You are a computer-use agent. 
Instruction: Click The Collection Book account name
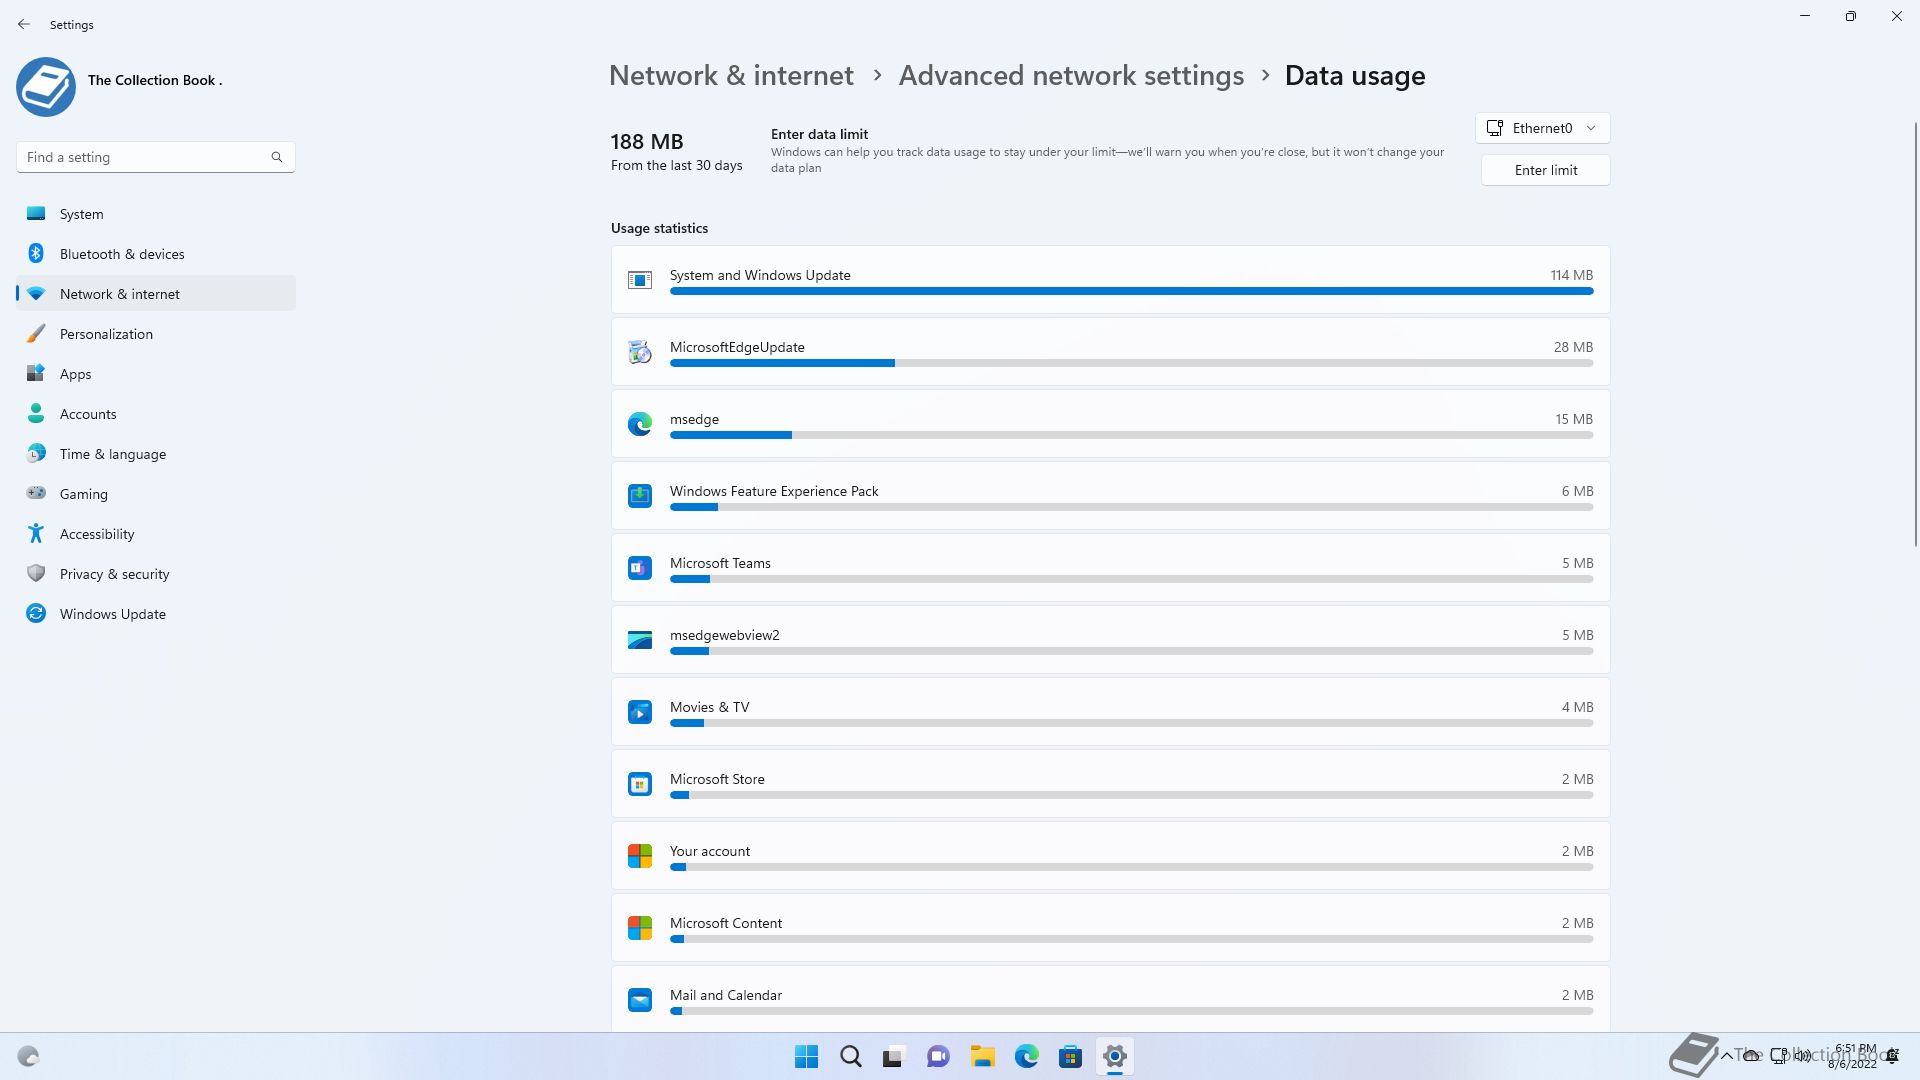coord(155,80)
